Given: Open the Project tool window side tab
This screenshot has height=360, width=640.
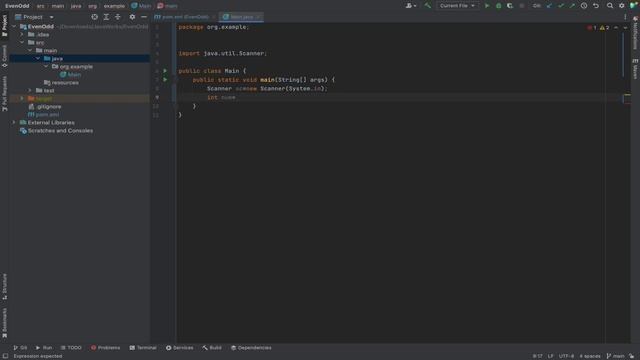Looking at the screenshot, I should (x=4, y=25).
